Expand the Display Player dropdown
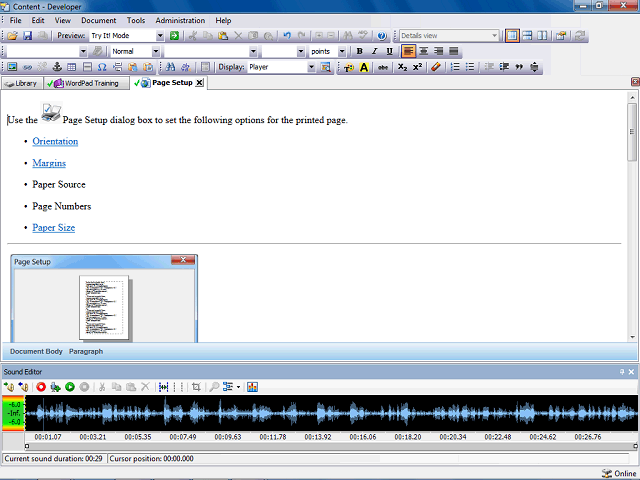This screenshot has height=480, width=640. pyautogui.click(x=311, y=67)
